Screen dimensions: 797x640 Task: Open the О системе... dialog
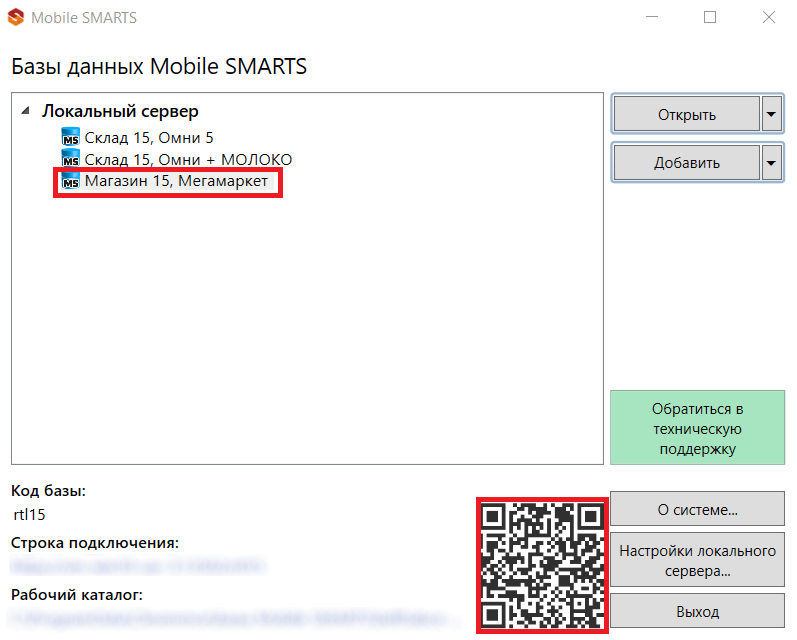[x=697, y=509]
